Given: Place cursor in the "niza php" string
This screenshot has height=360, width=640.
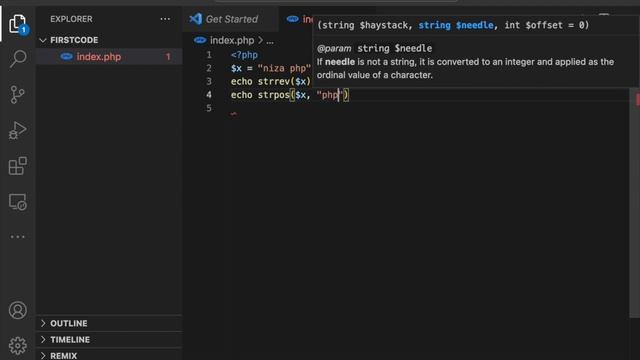Looking at the screenshot, I should 284,68.
